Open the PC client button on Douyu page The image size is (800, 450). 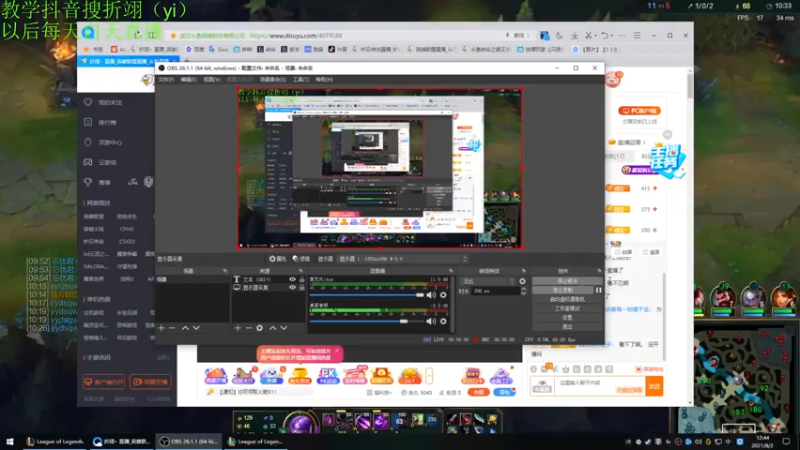pos(639,111)
